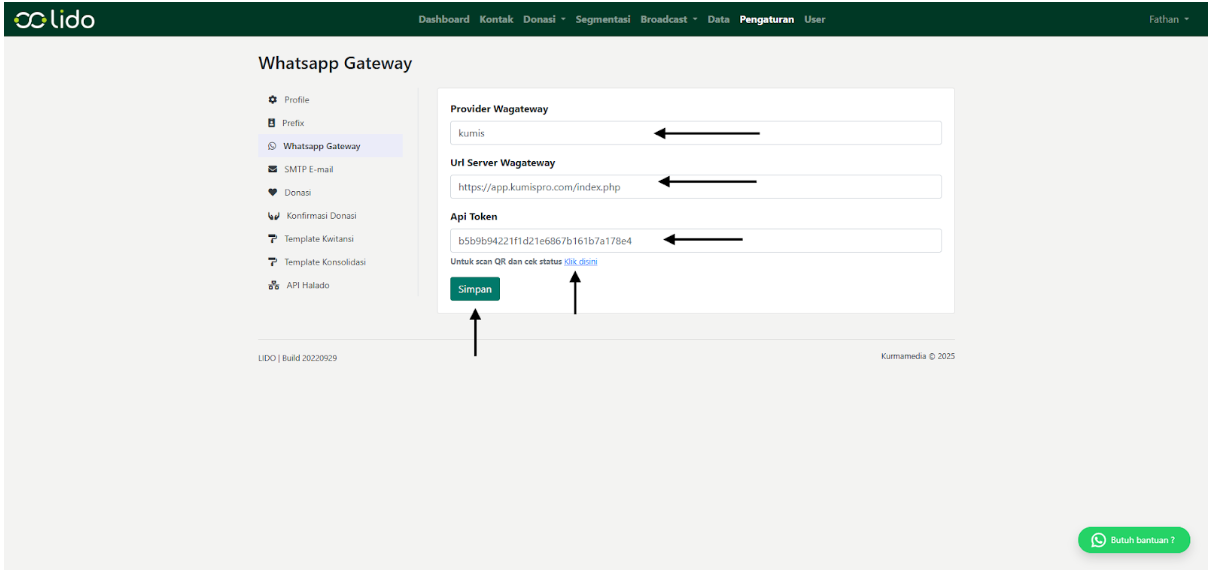1212x571 pixels.
Task: Click the Butuh bantuan help button
Action: [1134, 540]
